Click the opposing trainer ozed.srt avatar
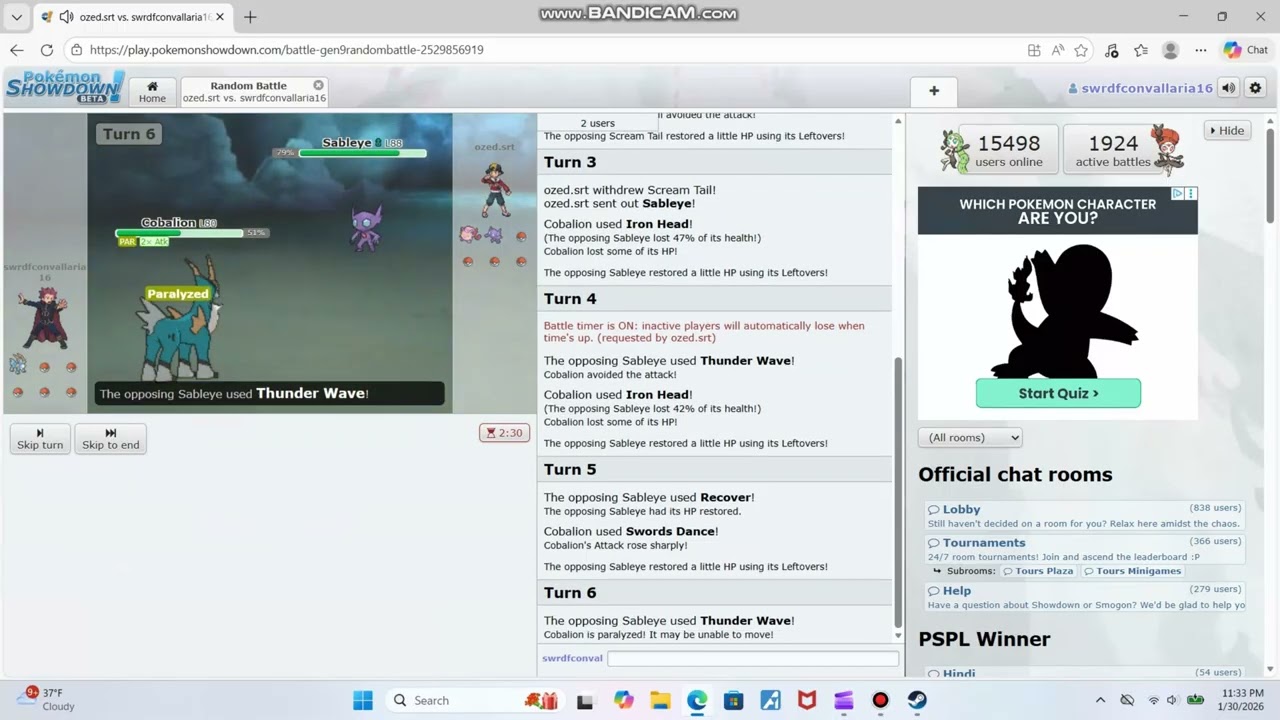 (x=495, y=190)
